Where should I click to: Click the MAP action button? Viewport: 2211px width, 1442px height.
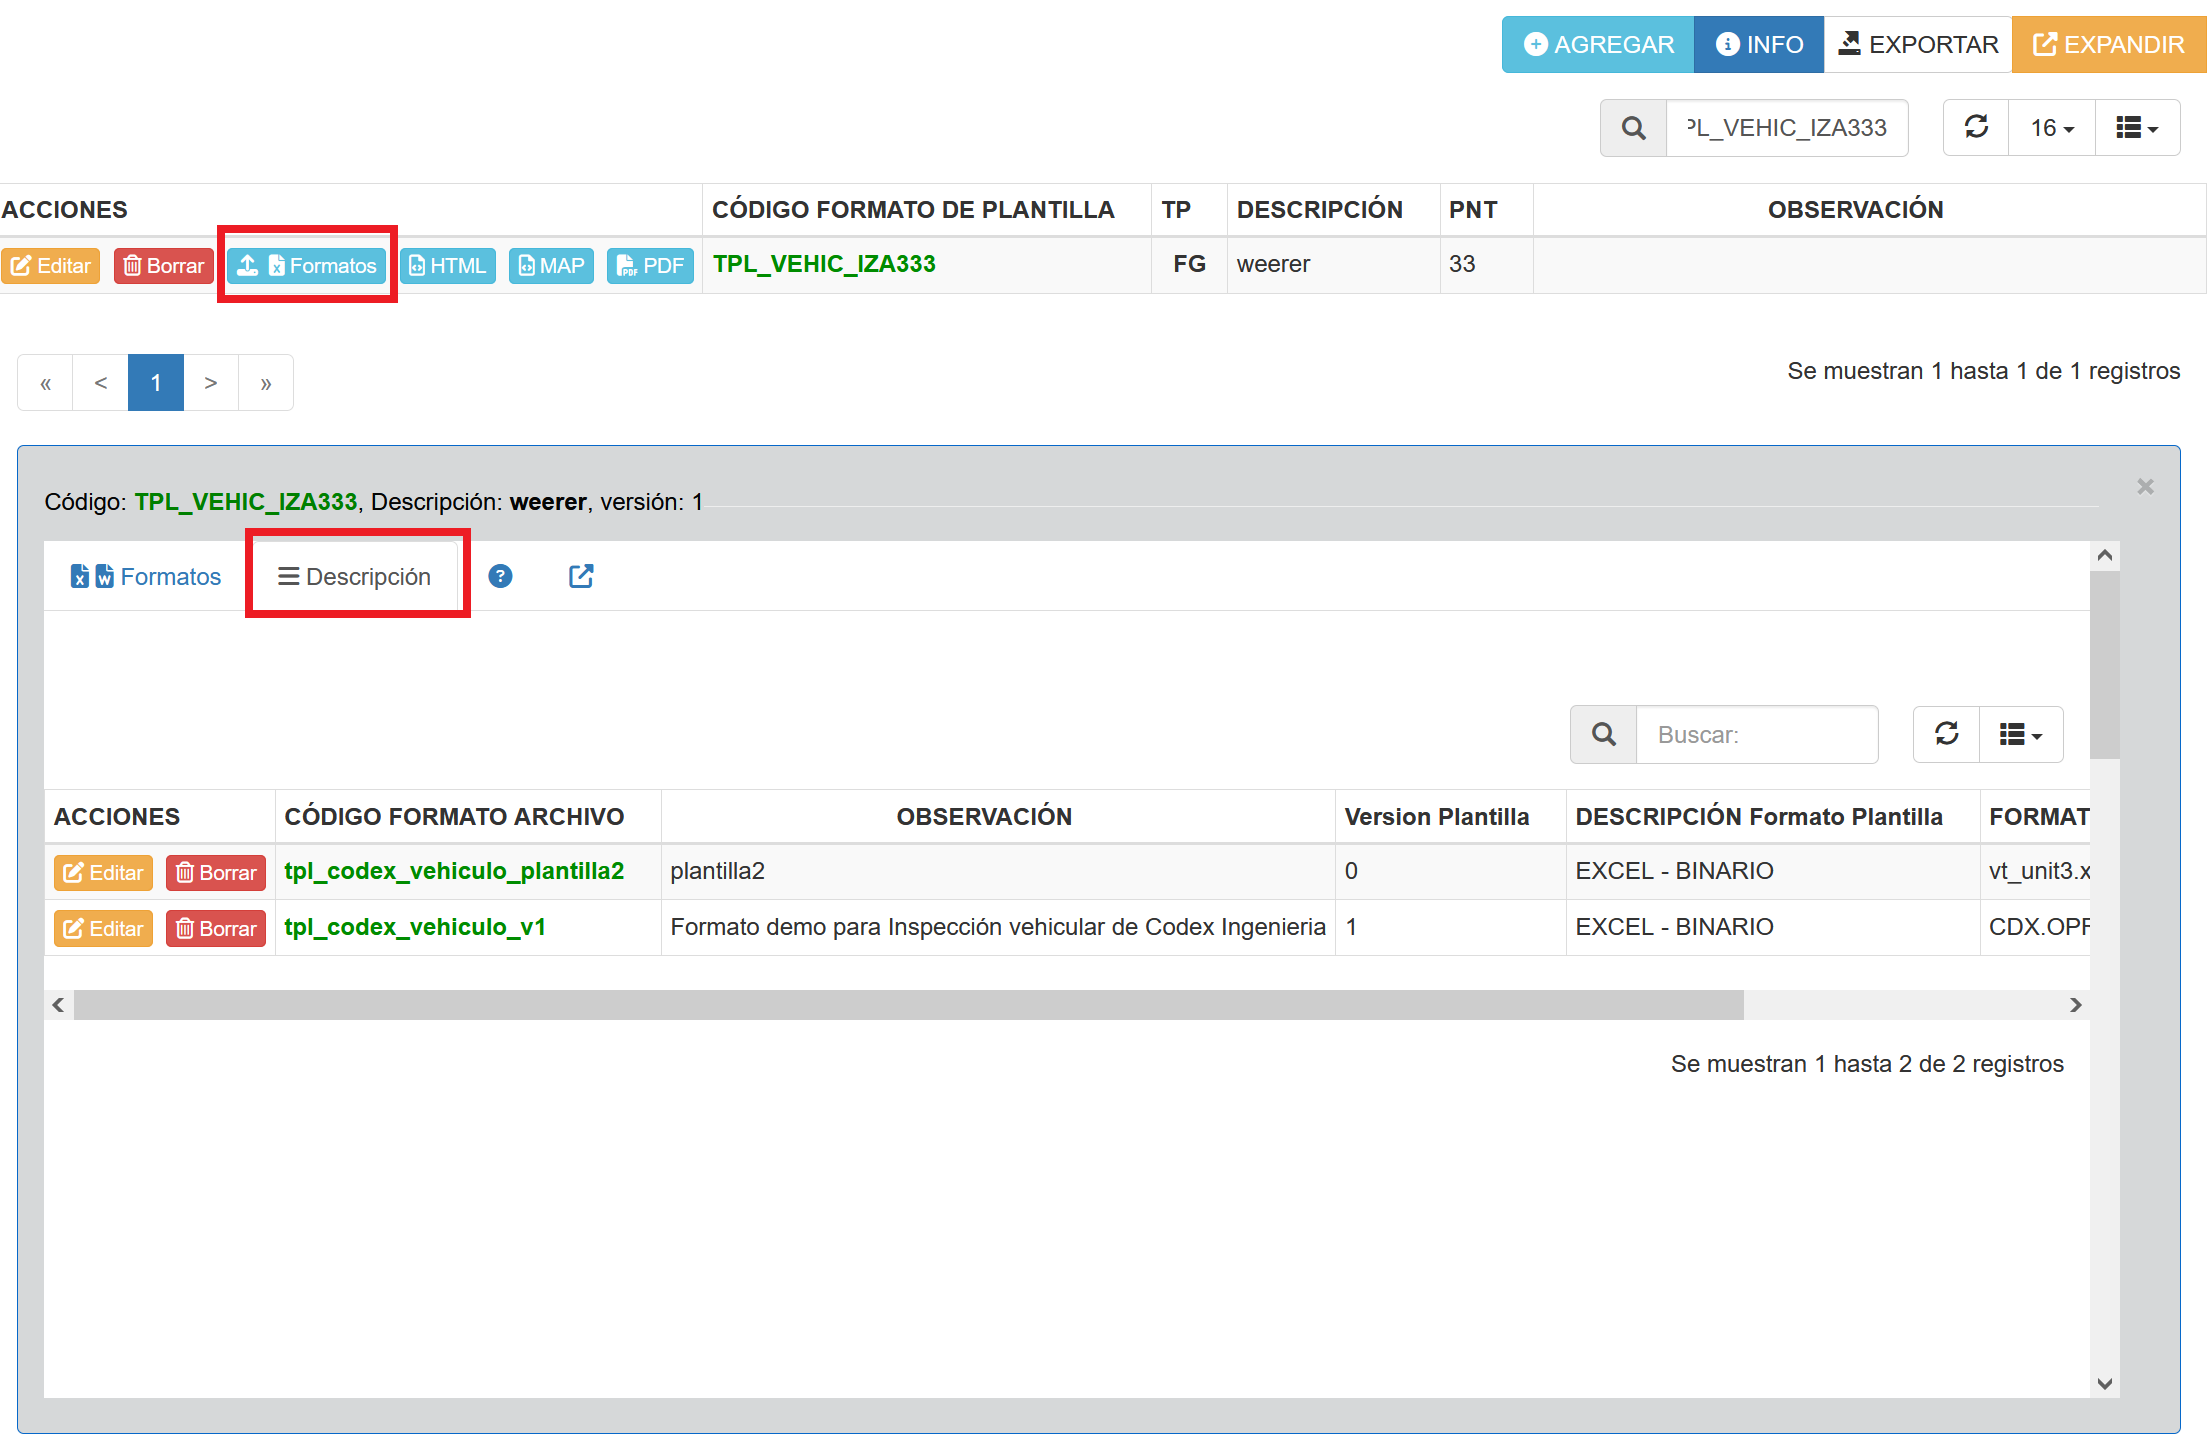(x=551, y=266)
